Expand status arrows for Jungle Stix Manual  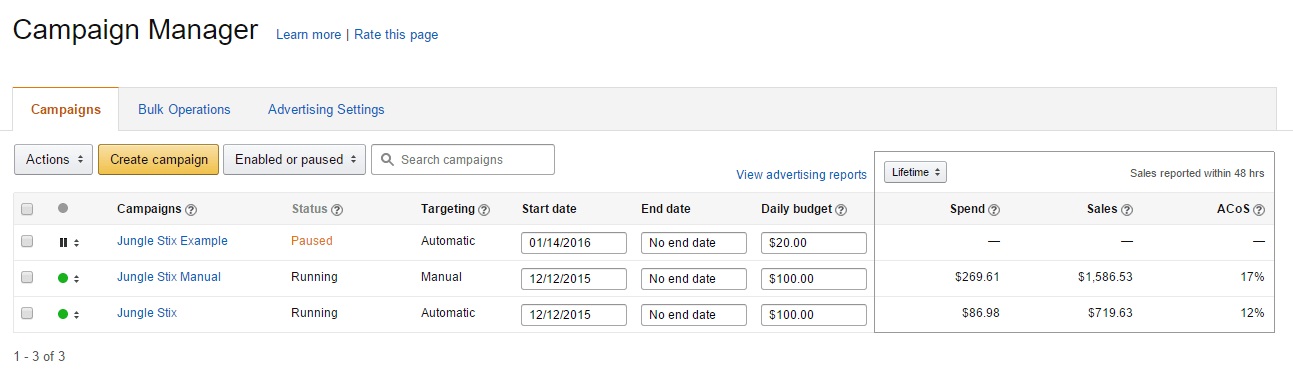76,278
